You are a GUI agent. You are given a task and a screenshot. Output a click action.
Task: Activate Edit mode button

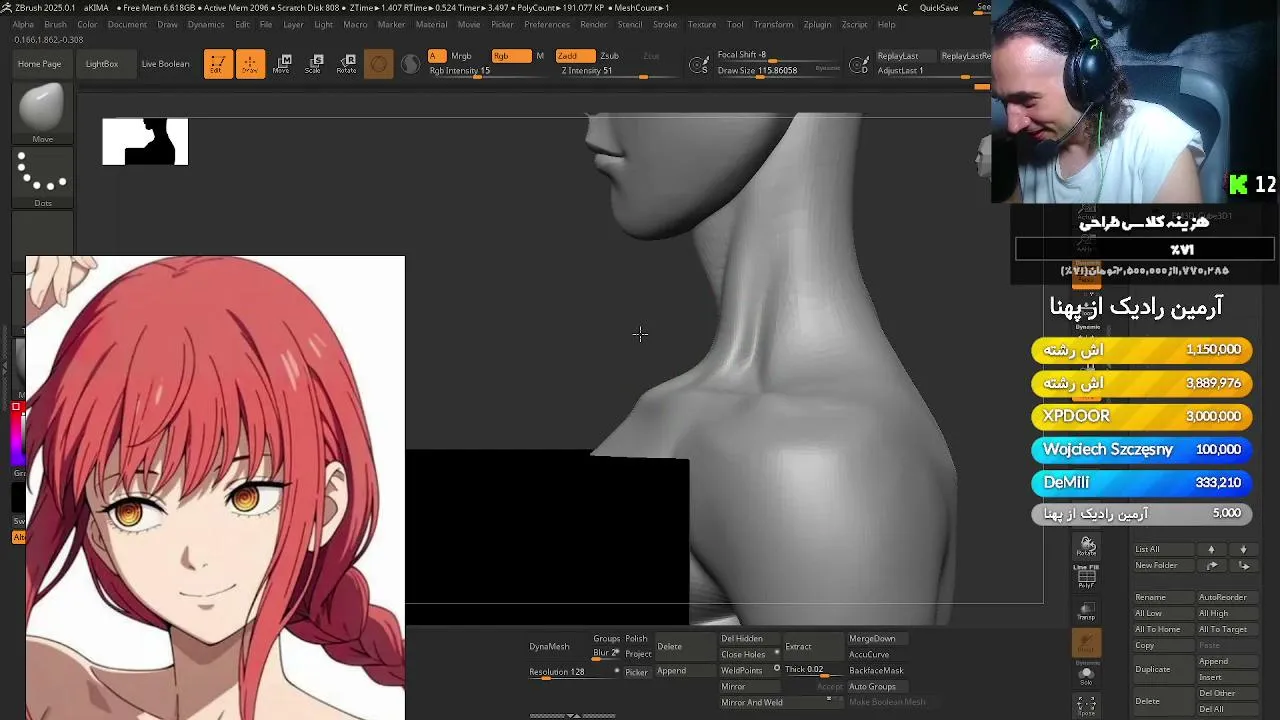tap(217, 64)
